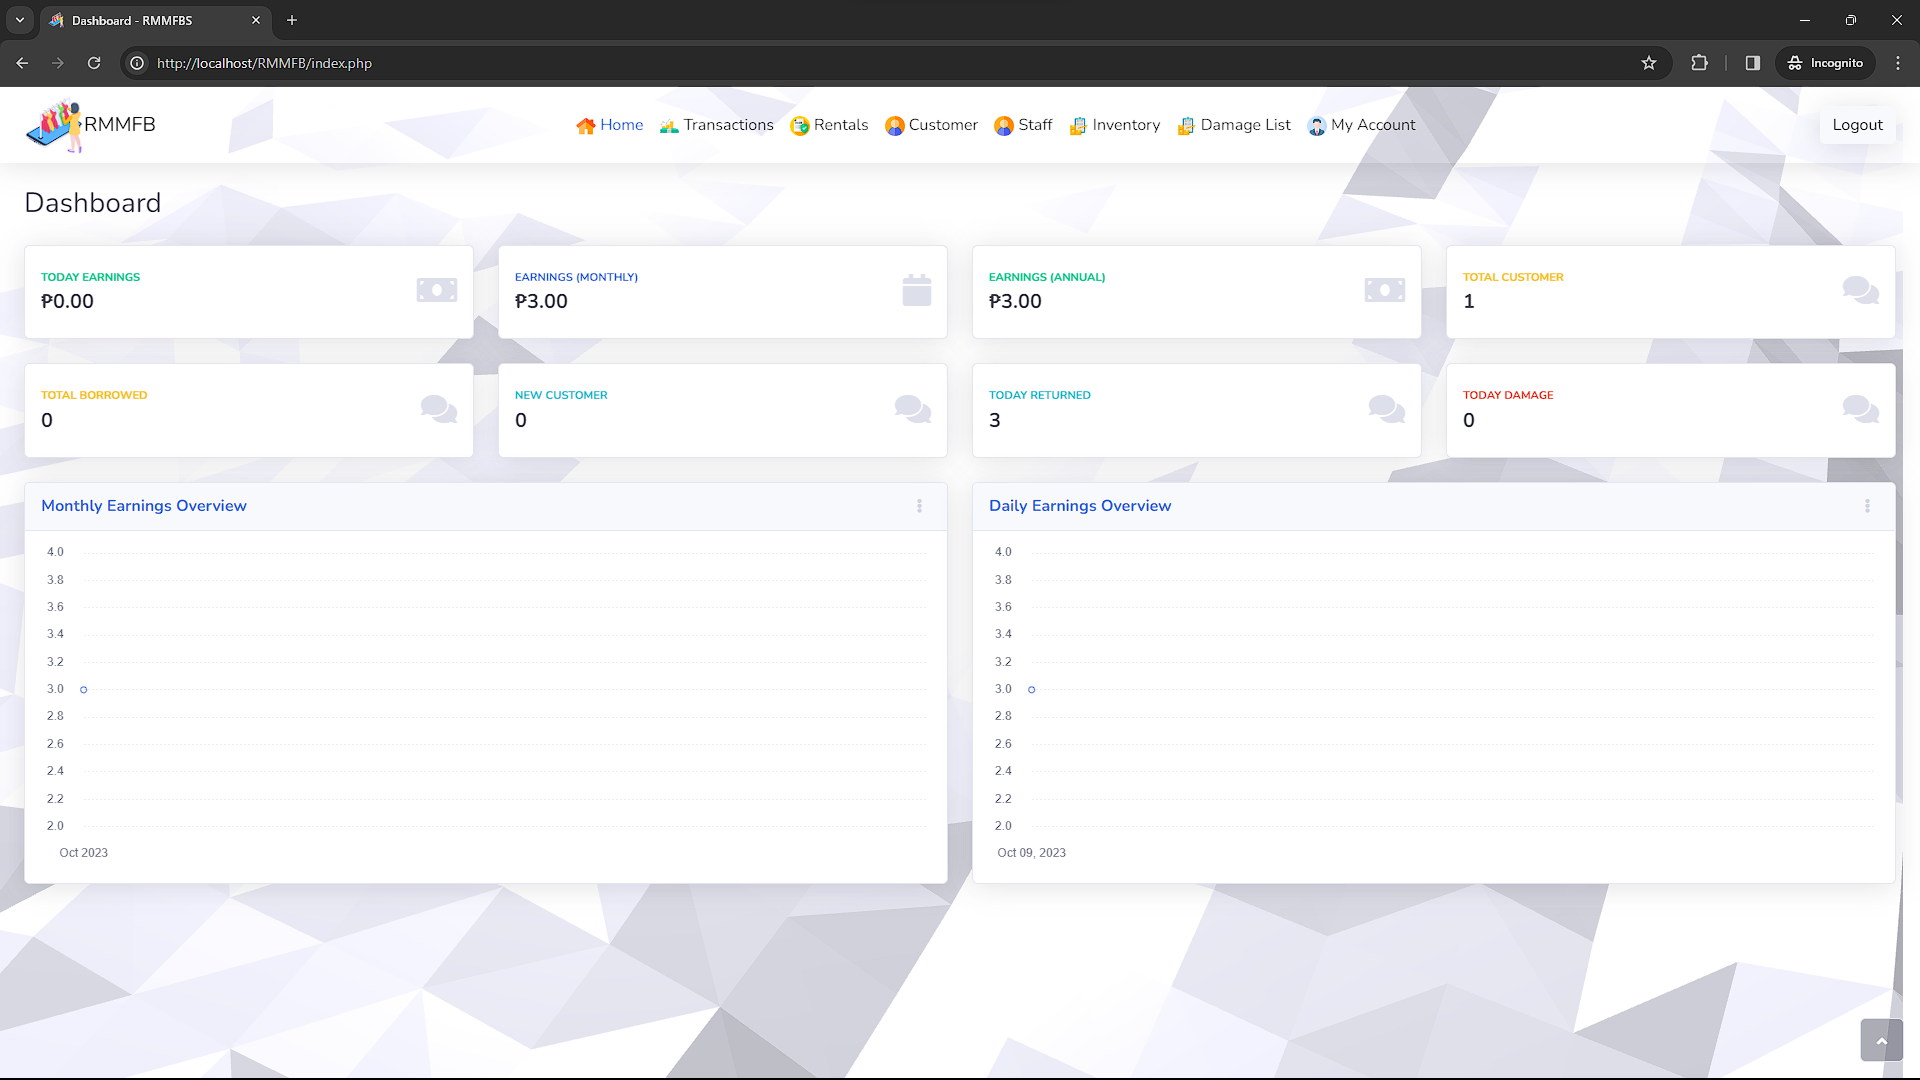Click the scroll-to-top arrow button
Viewport: 1920px width, 1080px height.
(1881, 1041)
